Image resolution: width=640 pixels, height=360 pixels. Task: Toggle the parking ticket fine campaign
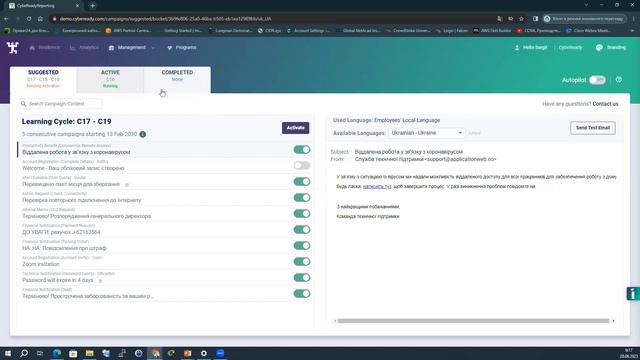coord(302,245)
